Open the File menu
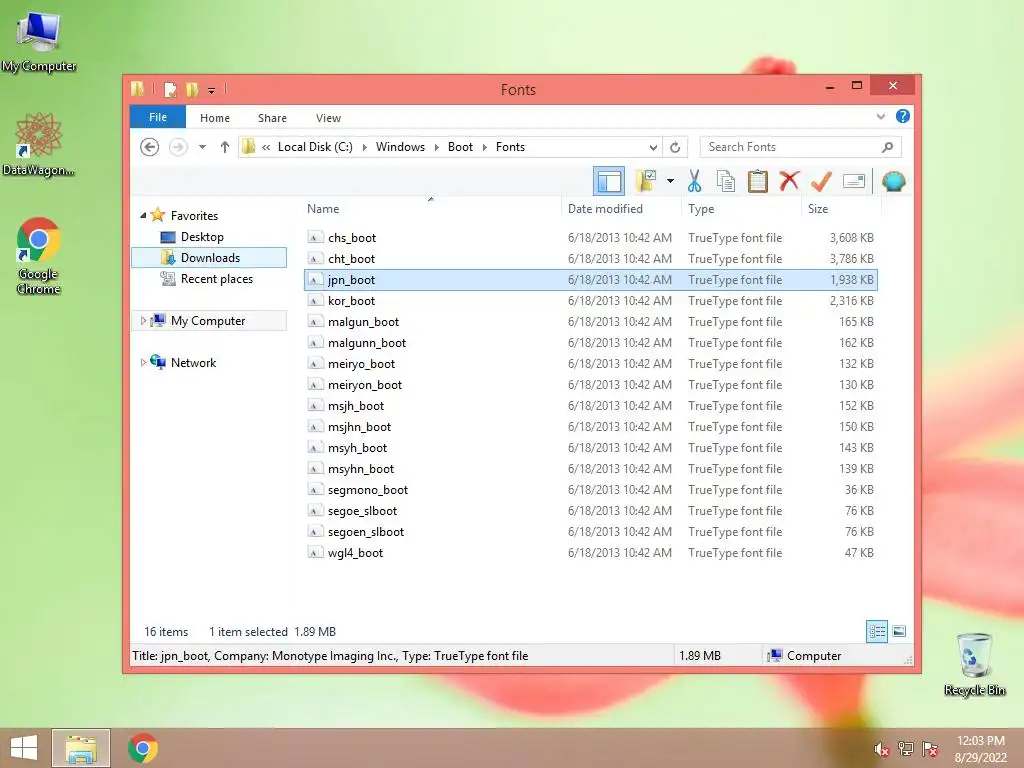The height and width of the screenshot is (768, 1024). tap(158, 117)
